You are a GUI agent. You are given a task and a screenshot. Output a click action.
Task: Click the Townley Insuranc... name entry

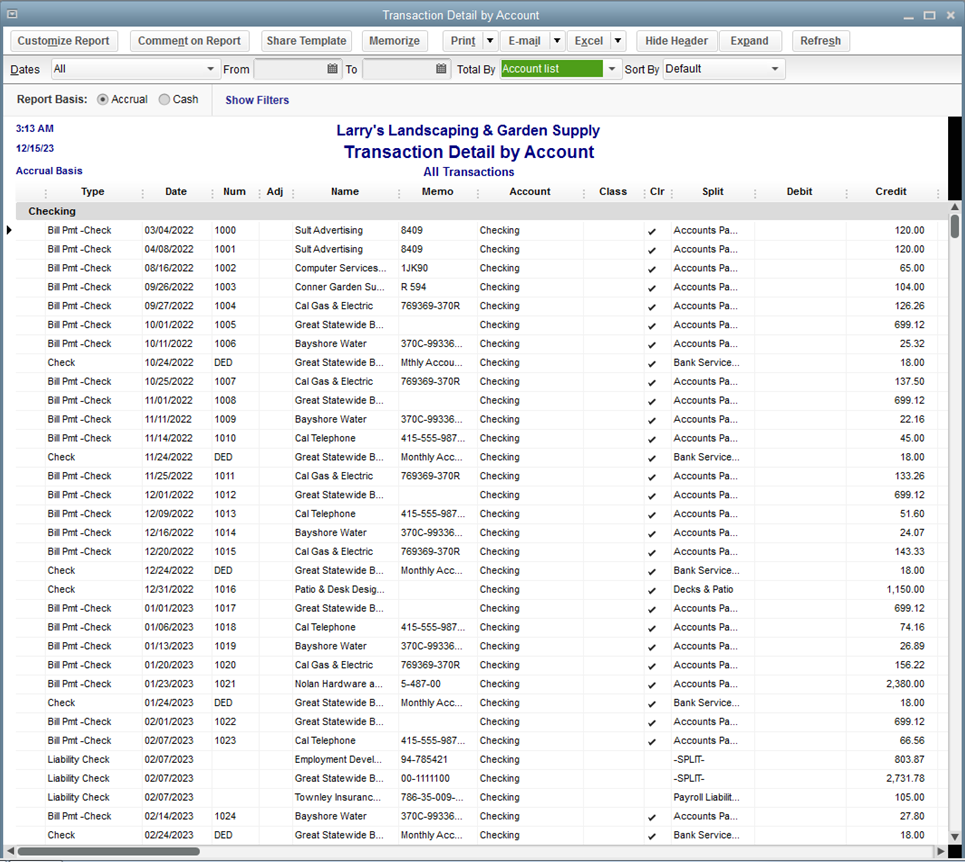pyautogui.click(x=338, y=797)
